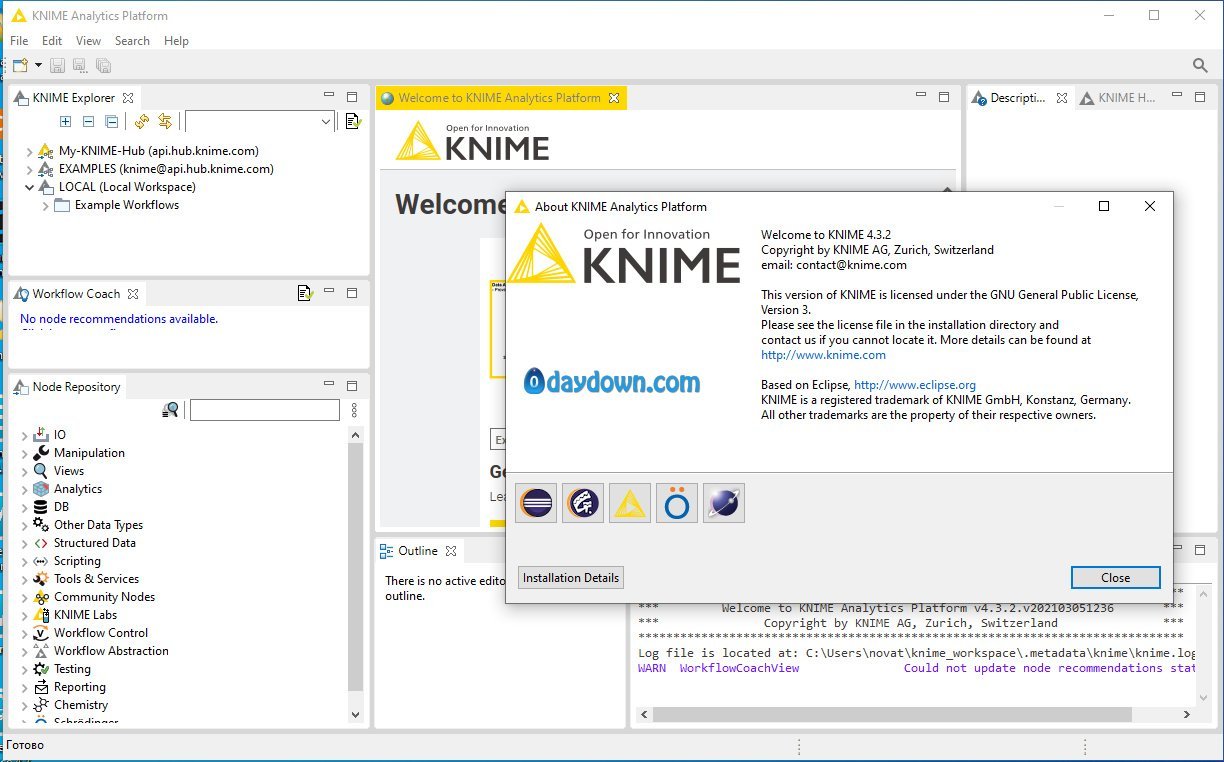The width and height of the screenshot is (1224, 762).
Task: Click the minus-box Collapse icon in KNIME Explorer
Action: (88, 121)
